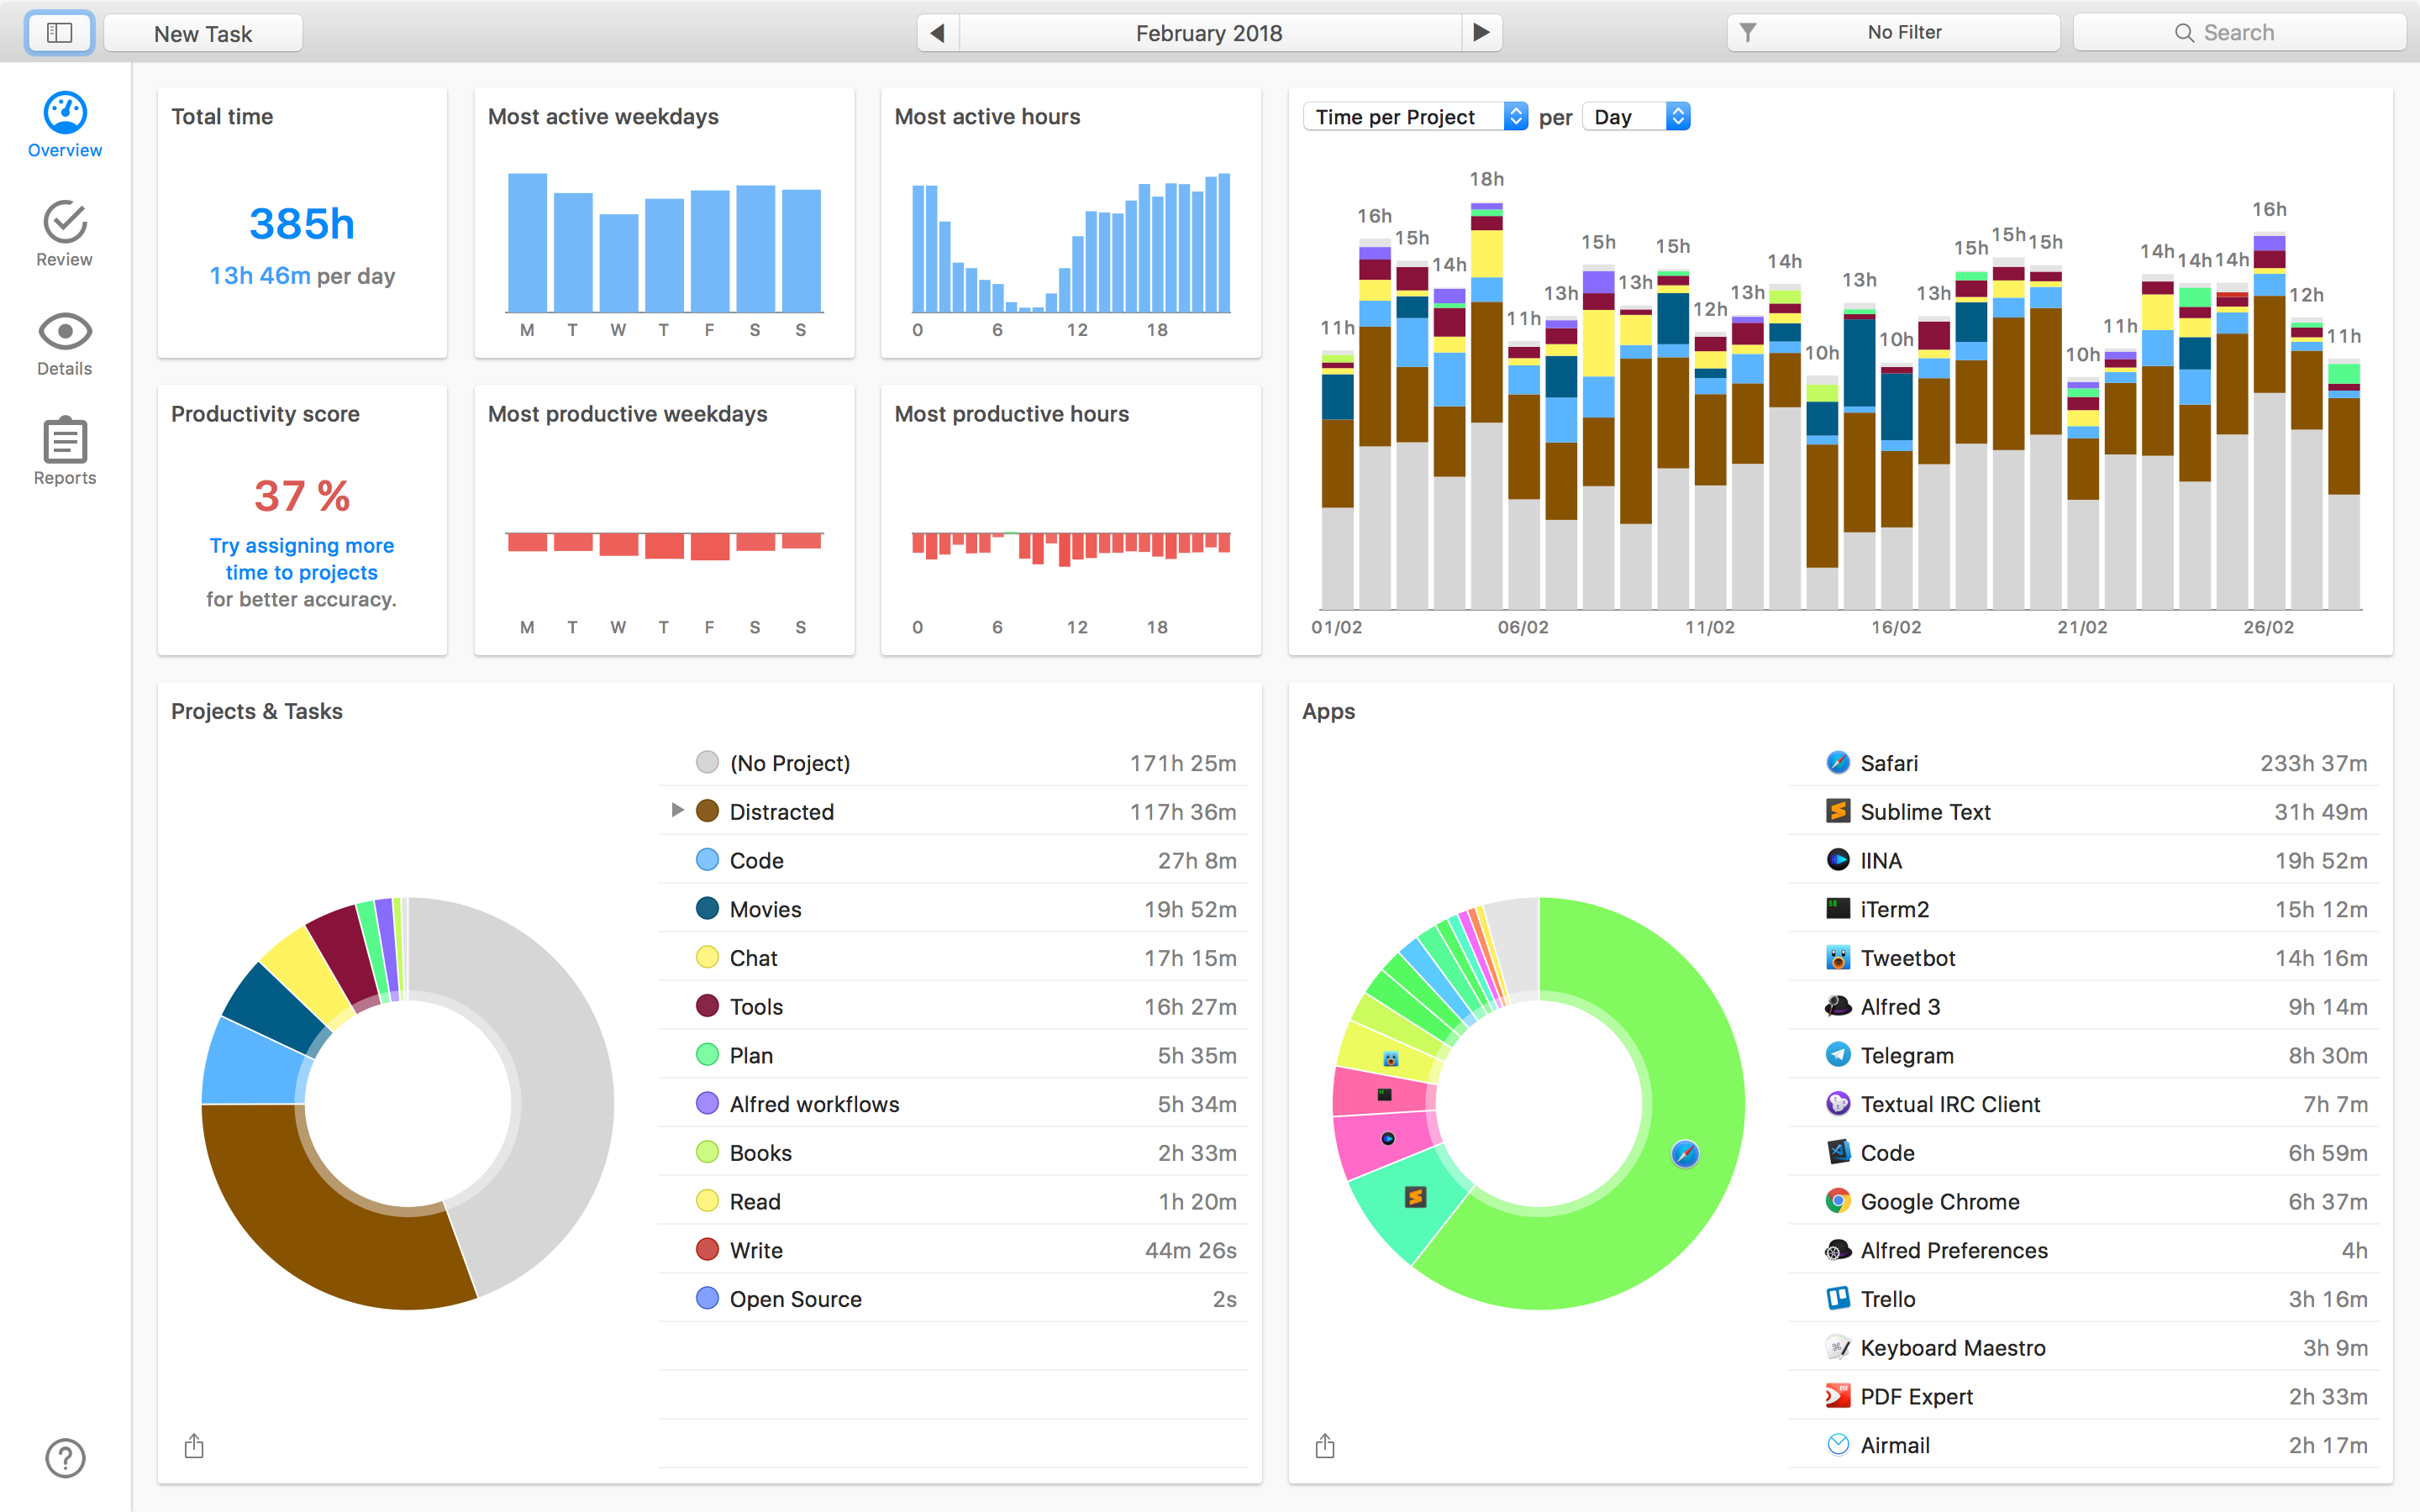Click the Most active hours chart

(1071, 243)
